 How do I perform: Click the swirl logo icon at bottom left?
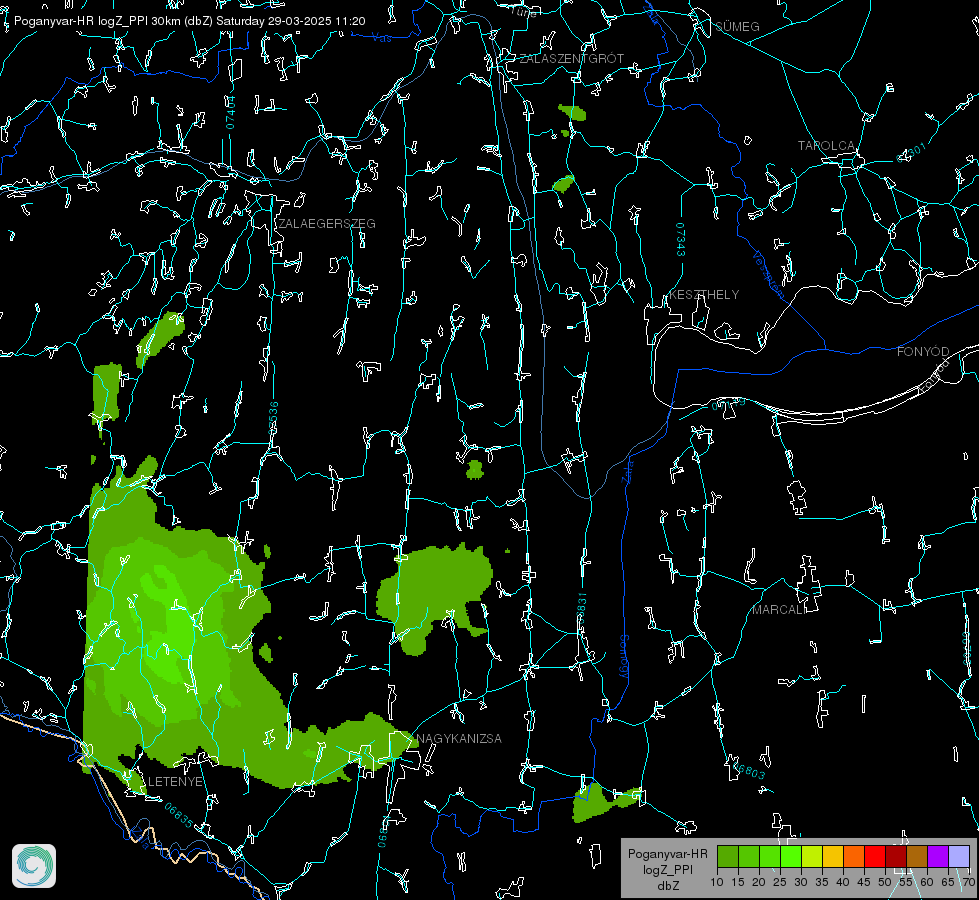tap(34, 866)
